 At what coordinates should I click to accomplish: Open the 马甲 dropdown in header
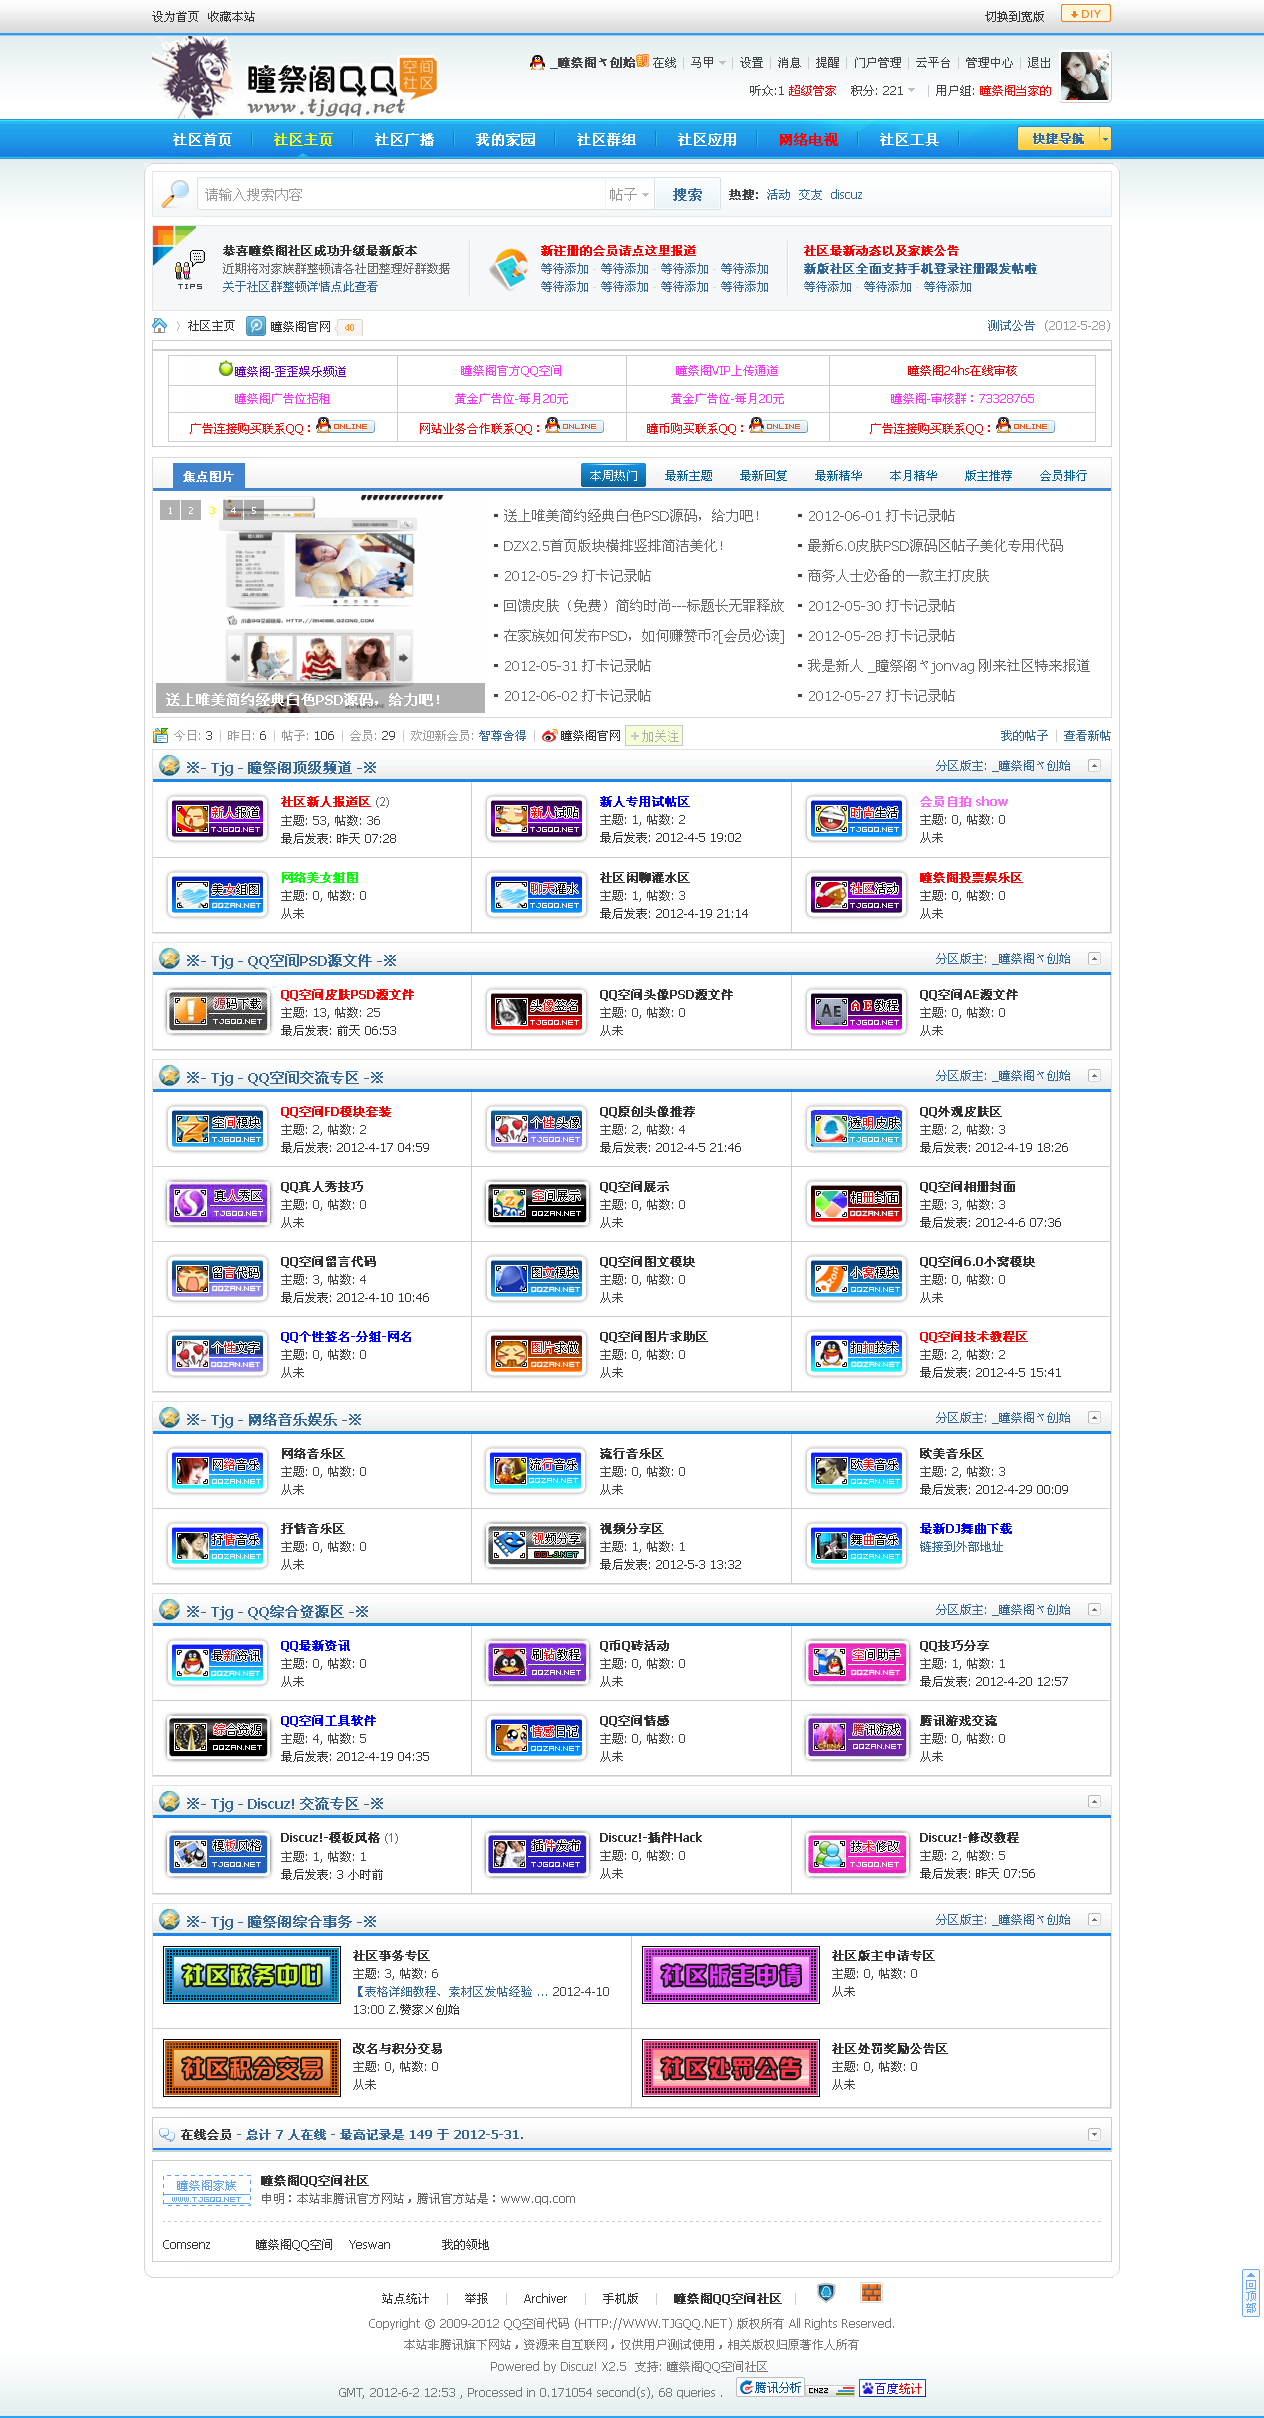click(x=708, y=62)
